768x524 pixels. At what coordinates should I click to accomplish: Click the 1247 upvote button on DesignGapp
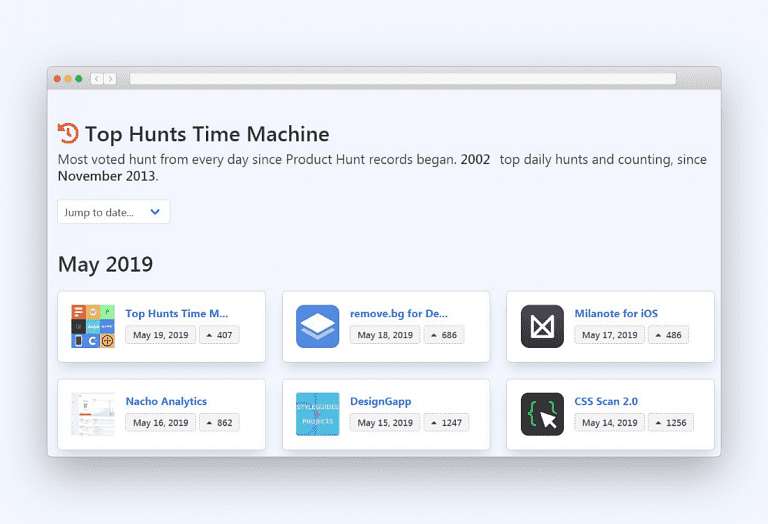(x=446, y=423)
